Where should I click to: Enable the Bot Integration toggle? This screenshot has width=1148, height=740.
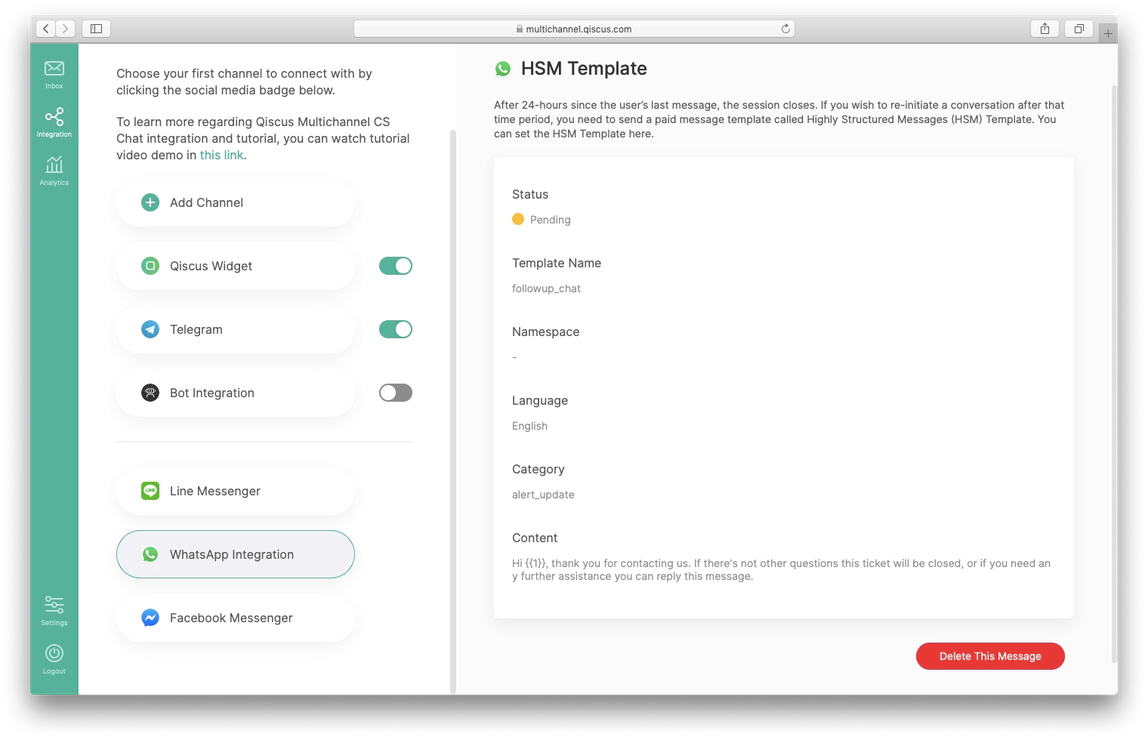point(395,393)
